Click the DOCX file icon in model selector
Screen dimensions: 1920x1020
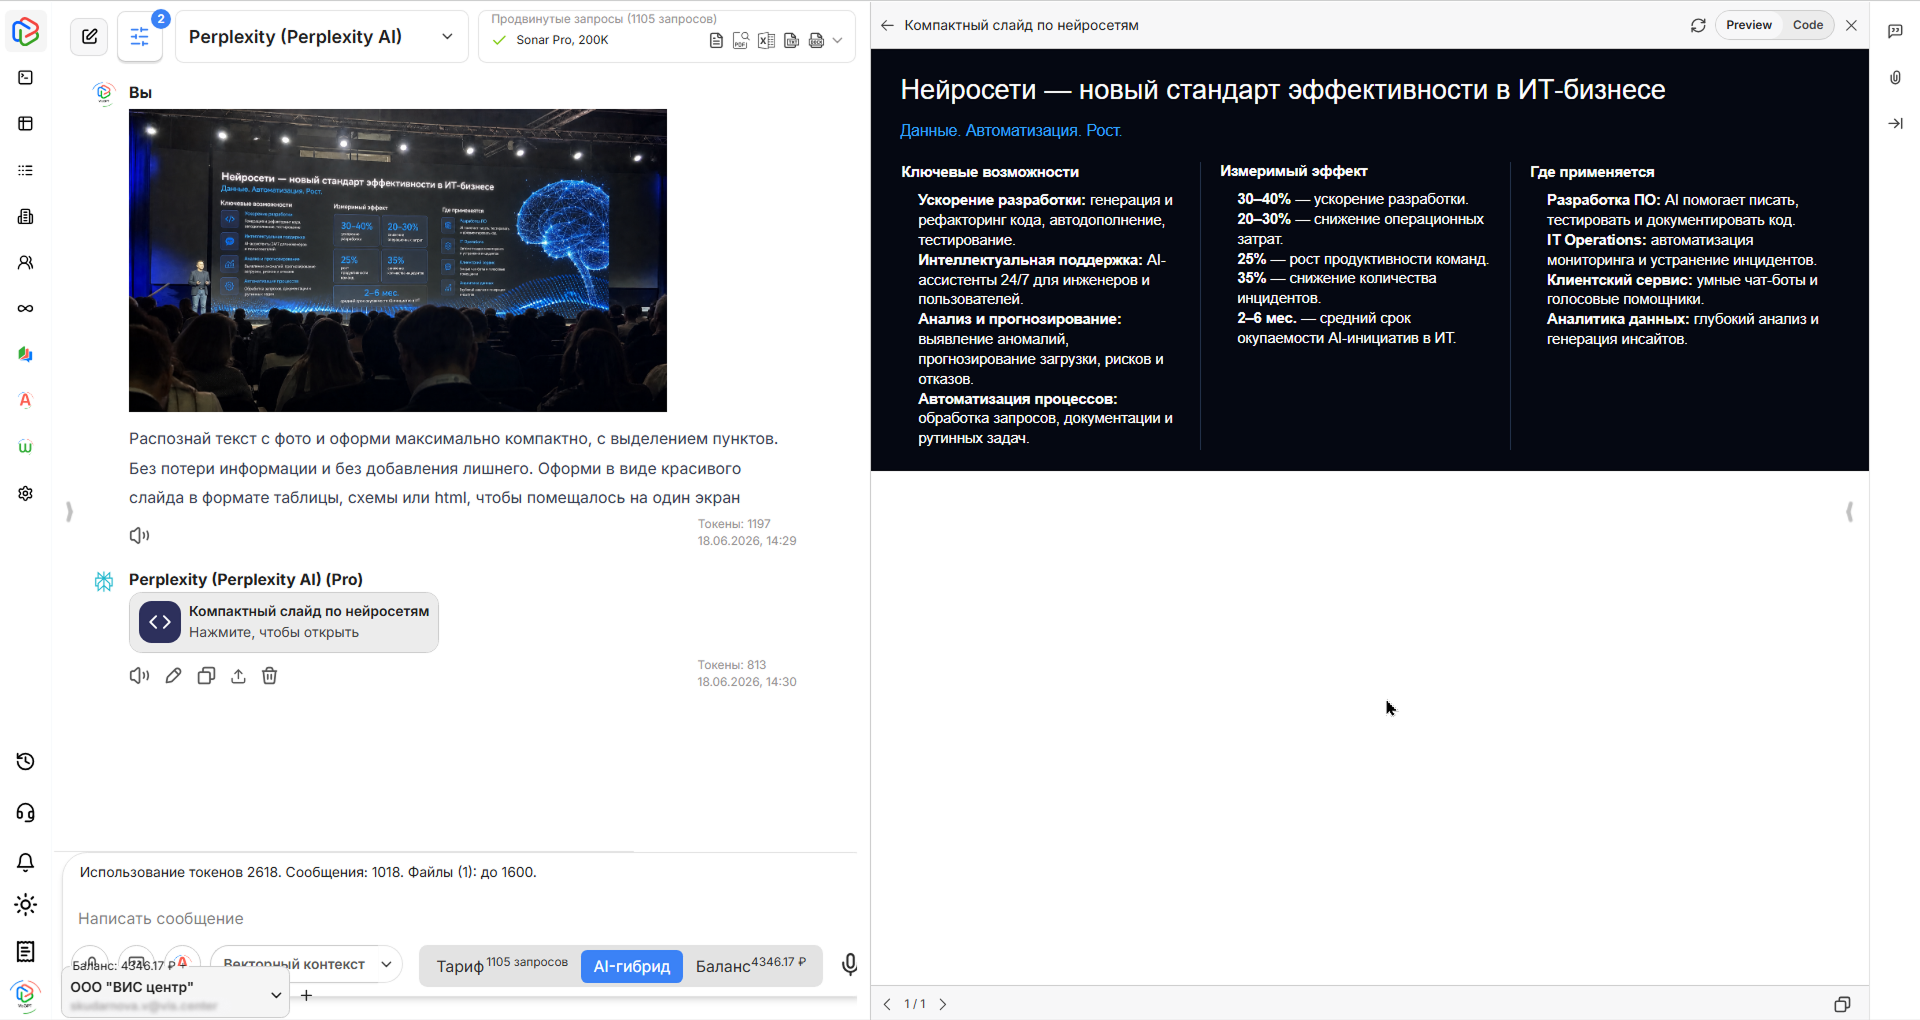click(816, 41)
